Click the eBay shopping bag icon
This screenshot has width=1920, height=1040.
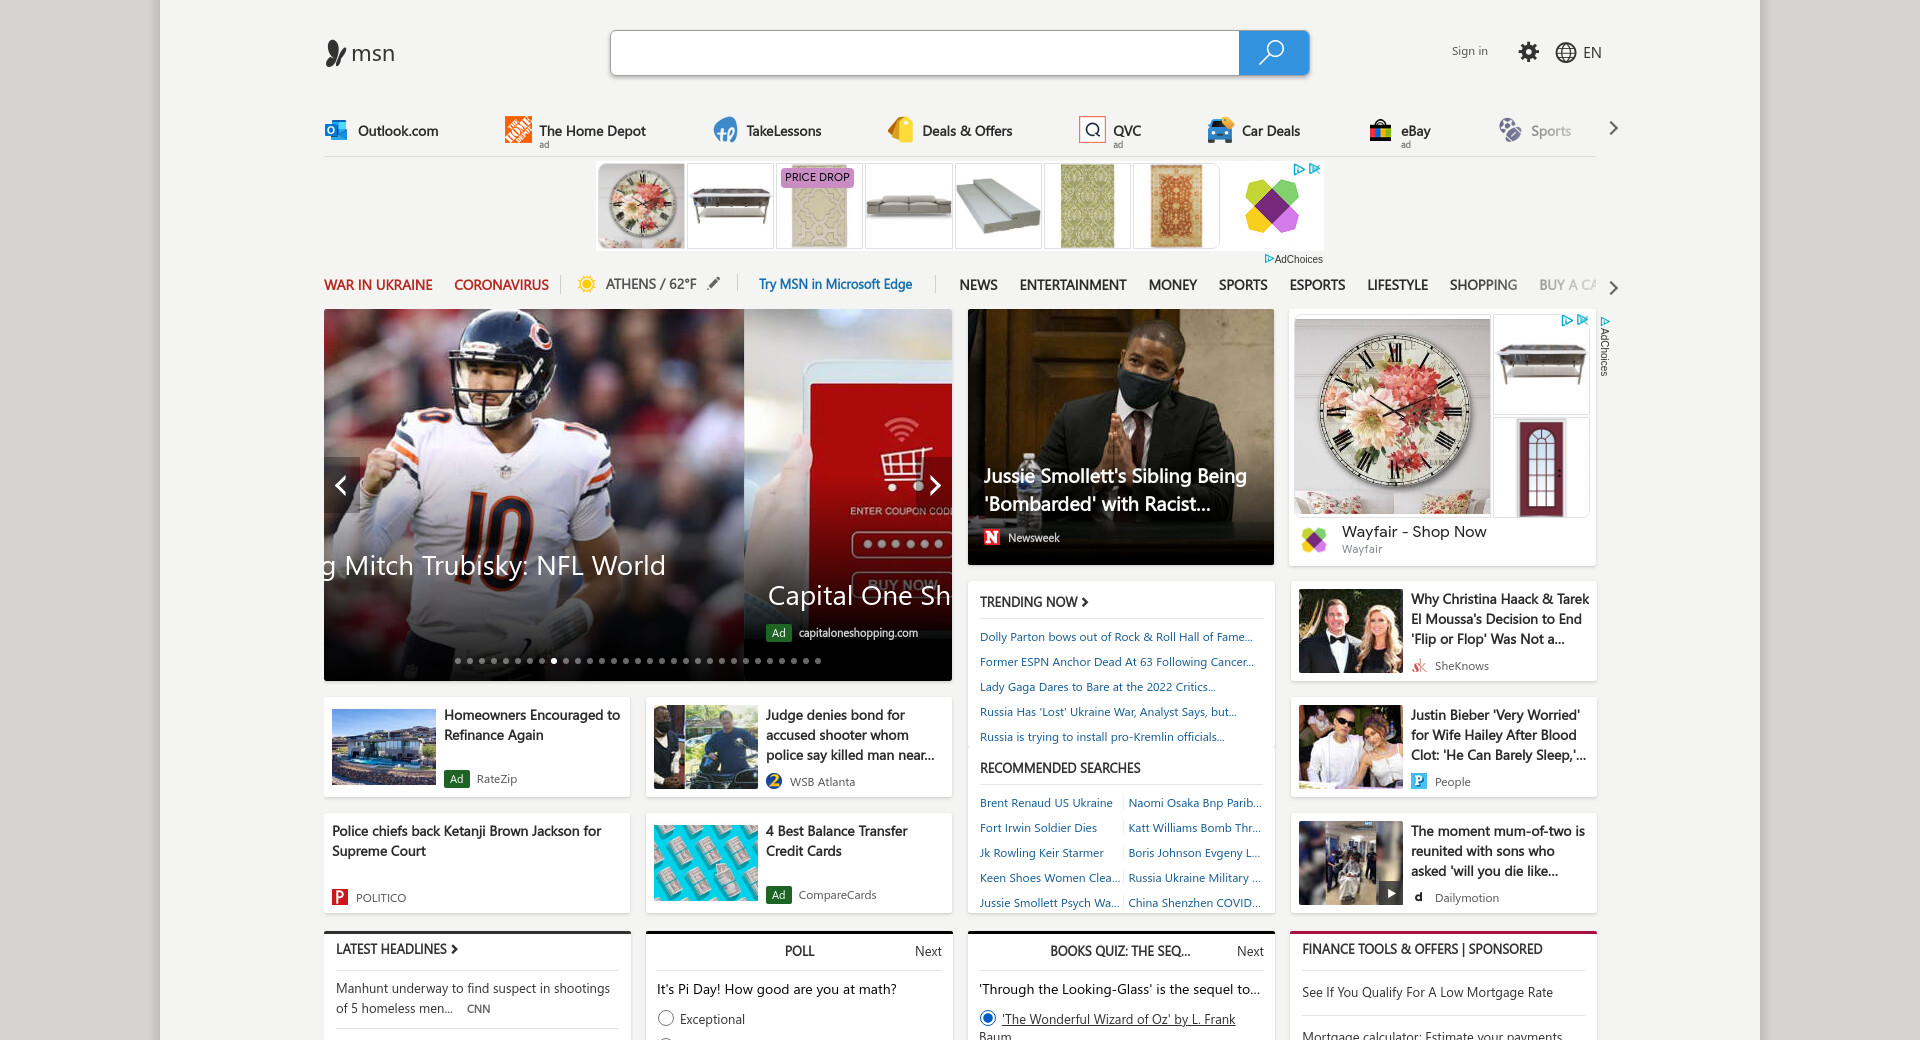tap(1381, 130)
